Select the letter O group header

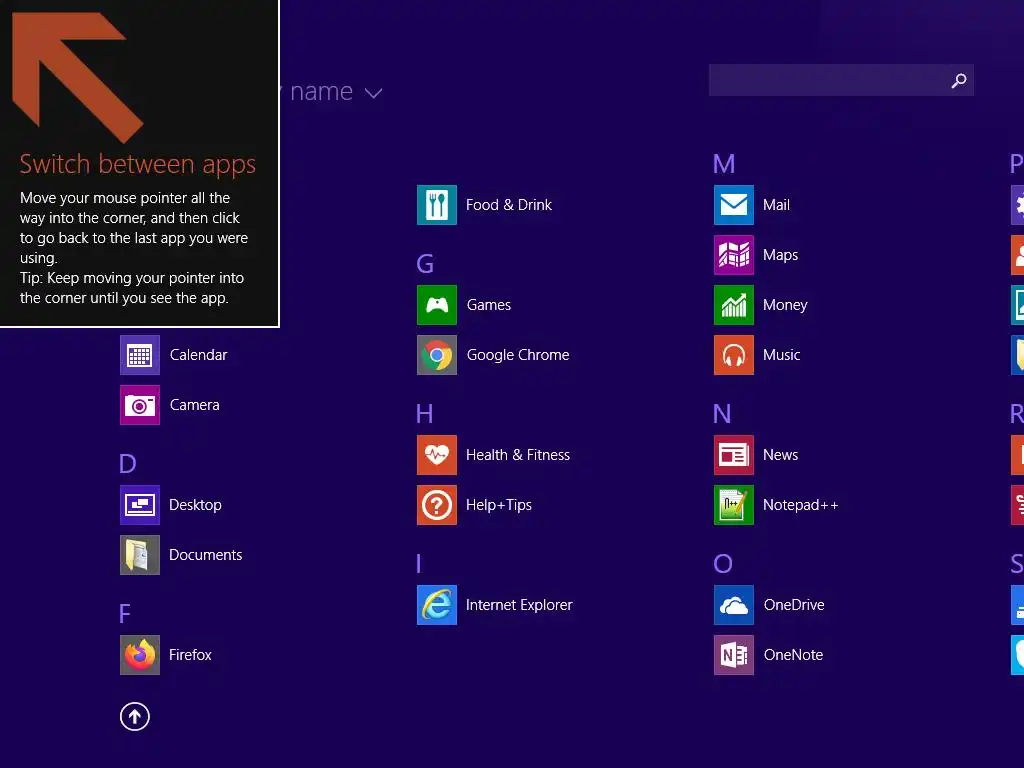click(x=723, y=564)
